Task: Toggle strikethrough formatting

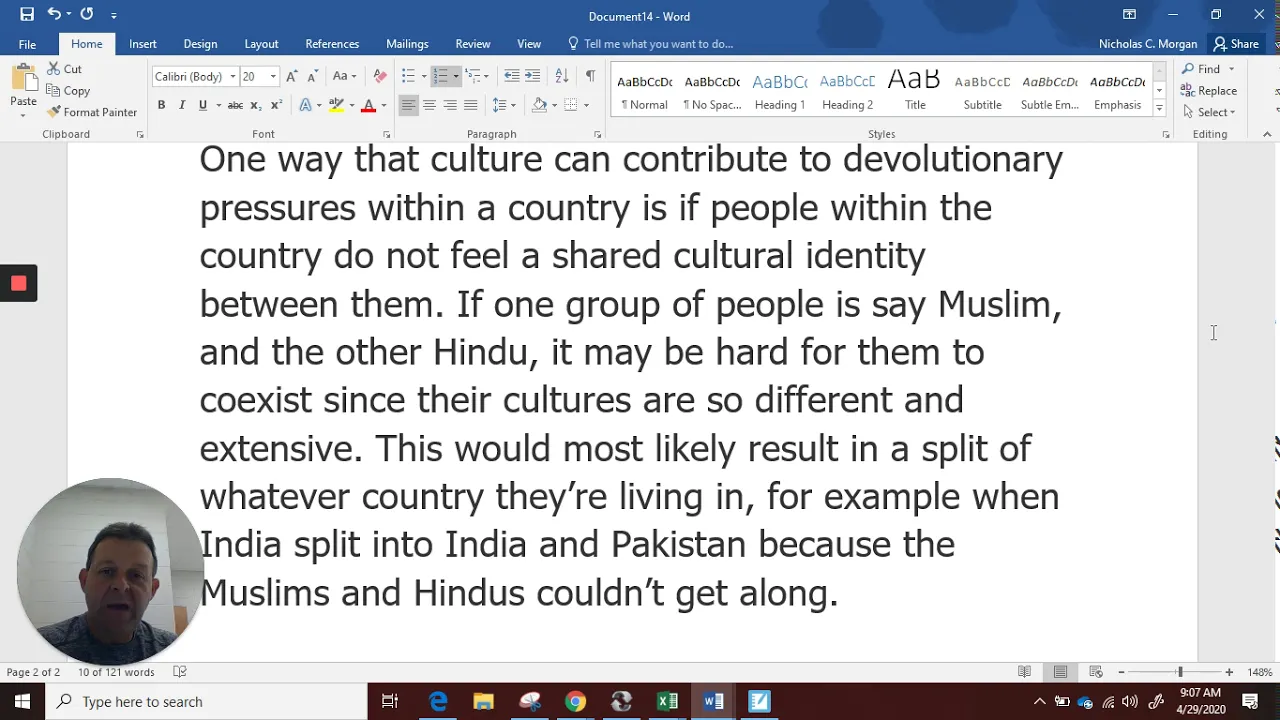Action: [x=235, y=105]
